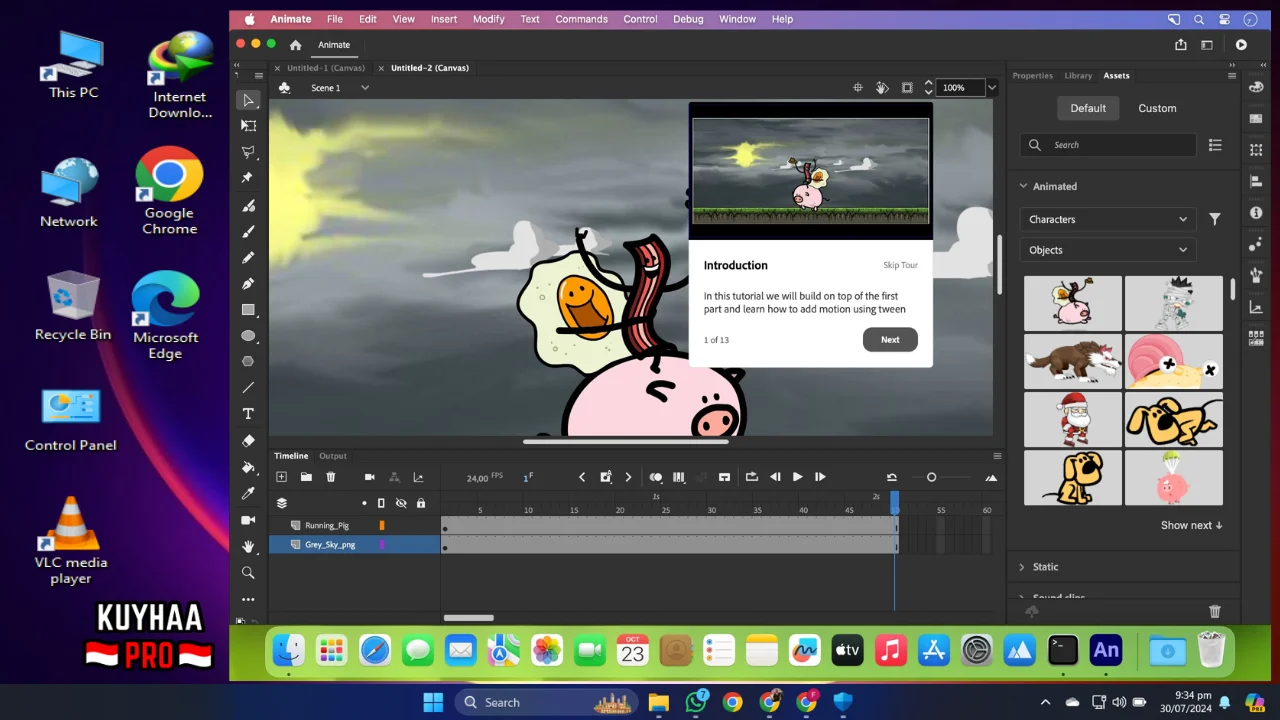Click the Rotation tool icon above stage

tap(882, 88)
